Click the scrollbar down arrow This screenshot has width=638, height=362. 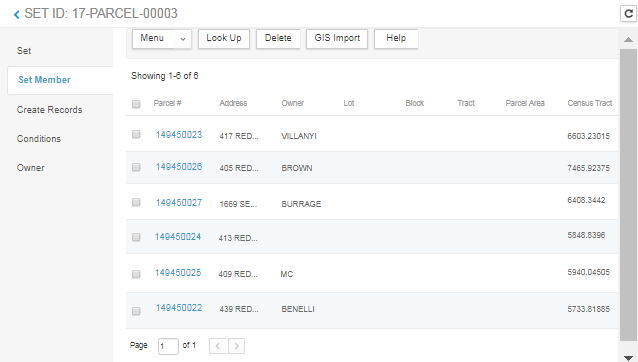pos(628,358)
